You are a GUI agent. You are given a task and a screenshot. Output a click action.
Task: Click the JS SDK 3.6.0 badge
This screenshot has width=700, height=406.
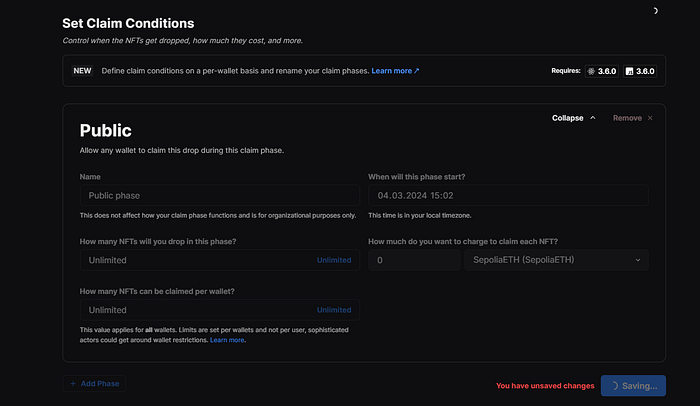pyautogui.click(x=640, y=71)
